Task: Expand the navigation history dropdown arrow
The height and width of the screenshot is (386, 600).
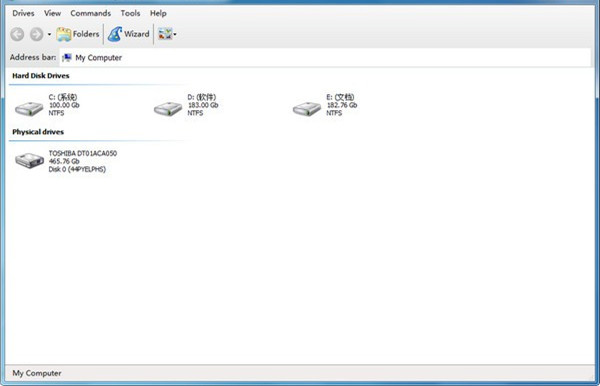Action: [49, 34]
